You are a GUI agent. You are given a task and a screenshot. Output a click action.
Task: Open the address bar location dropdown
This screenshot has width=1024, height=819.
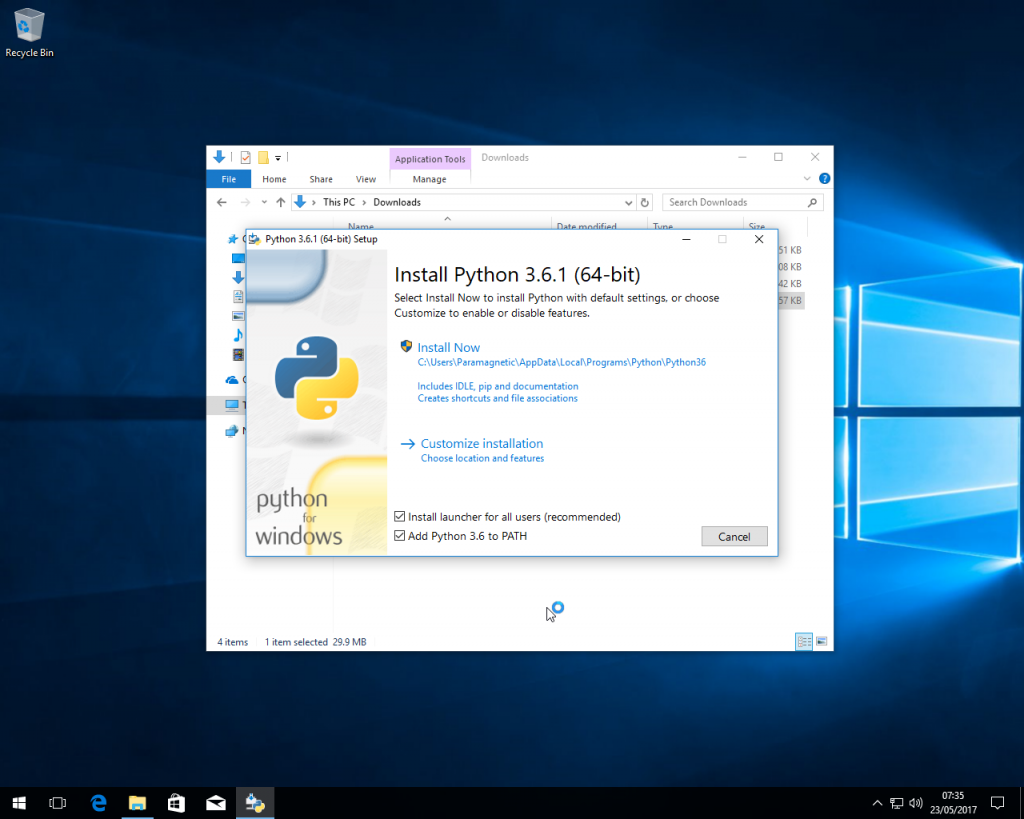[628, 201]
